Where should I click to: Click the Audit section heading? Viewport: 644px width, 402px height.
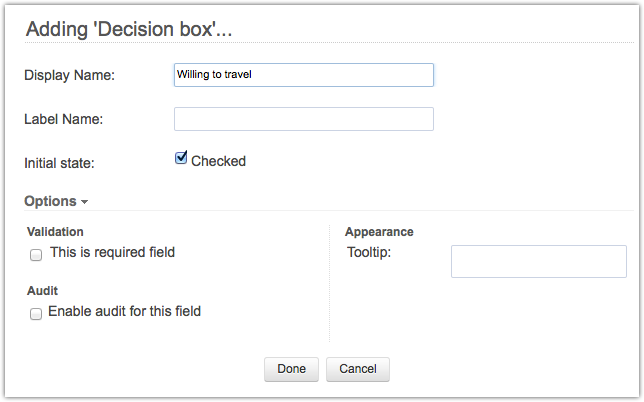pyautogui.click(x=42, y=291)
